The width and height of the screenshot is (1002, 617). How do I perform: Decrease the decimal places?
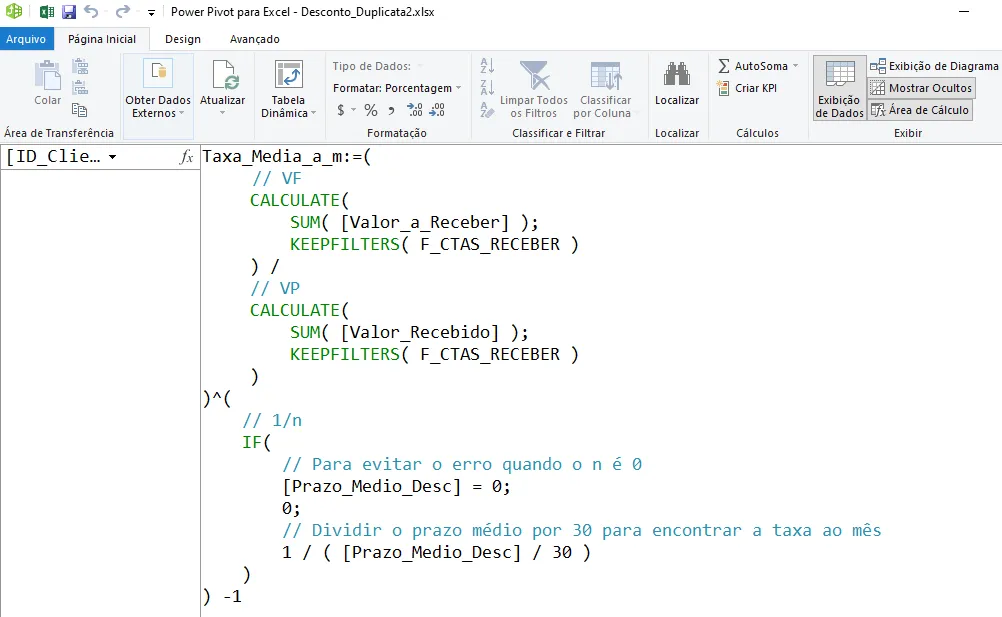point(437,110)
